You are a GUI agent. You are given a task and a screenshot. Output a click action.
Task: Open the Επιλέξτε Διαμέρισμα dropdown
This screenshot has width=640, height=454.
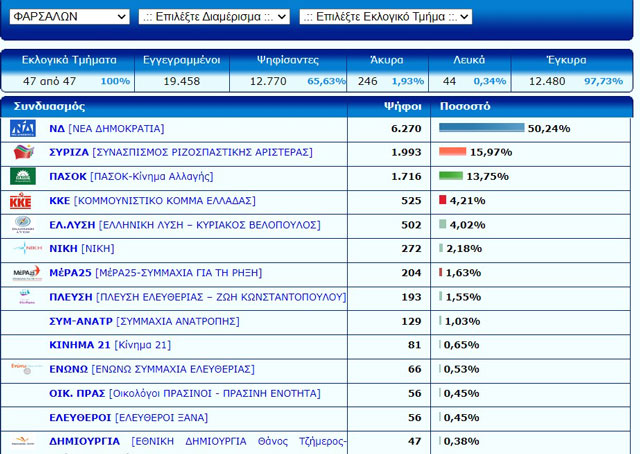pos(213,17)
